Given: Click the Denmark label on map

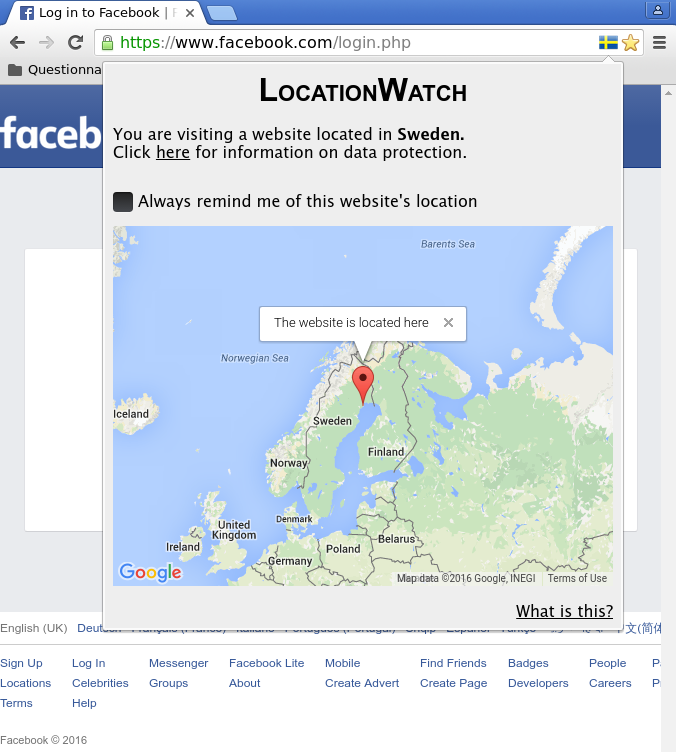Looking at the screenshot, I should pyautogui.click(x=294, y=519).
